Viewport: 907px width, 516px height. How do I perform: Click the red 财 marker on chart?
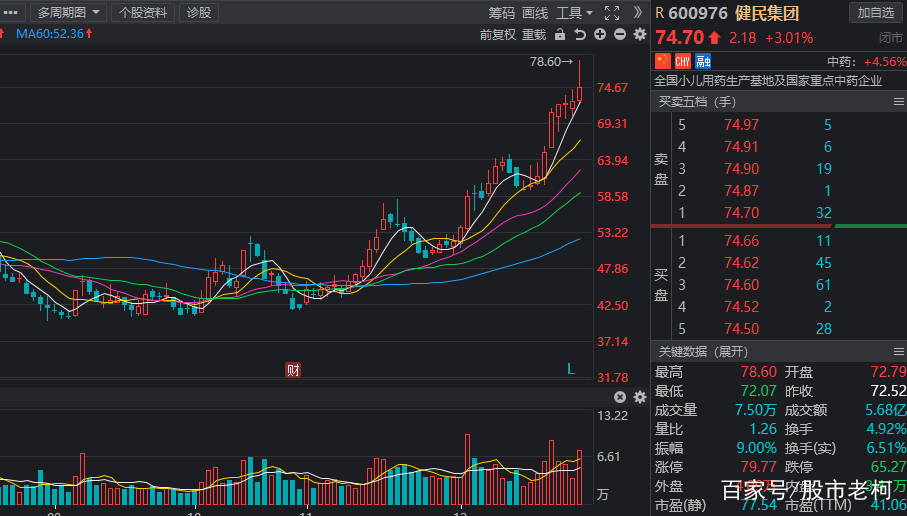click(293, 369)
